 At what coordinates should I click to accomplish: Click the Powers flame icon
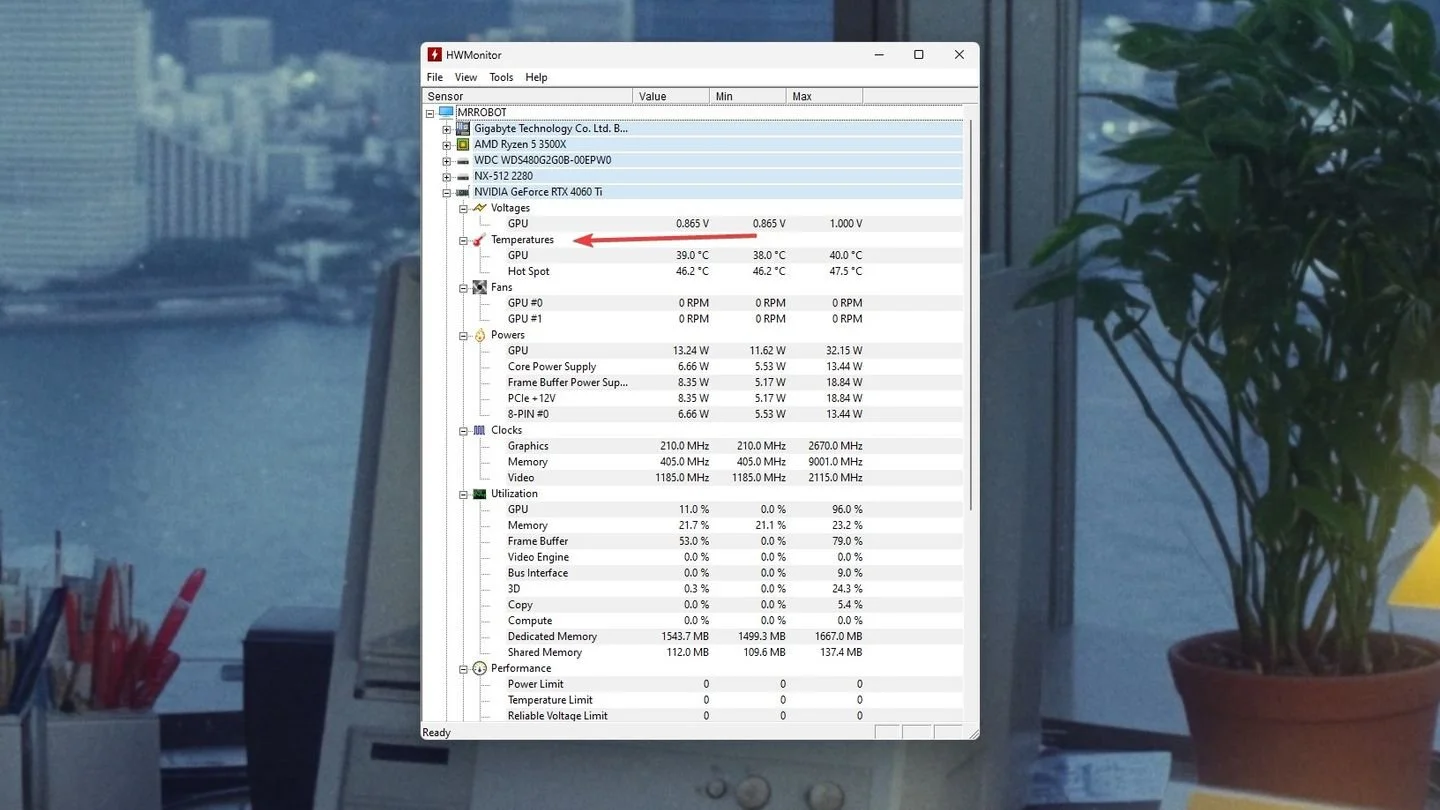(480, 335)
